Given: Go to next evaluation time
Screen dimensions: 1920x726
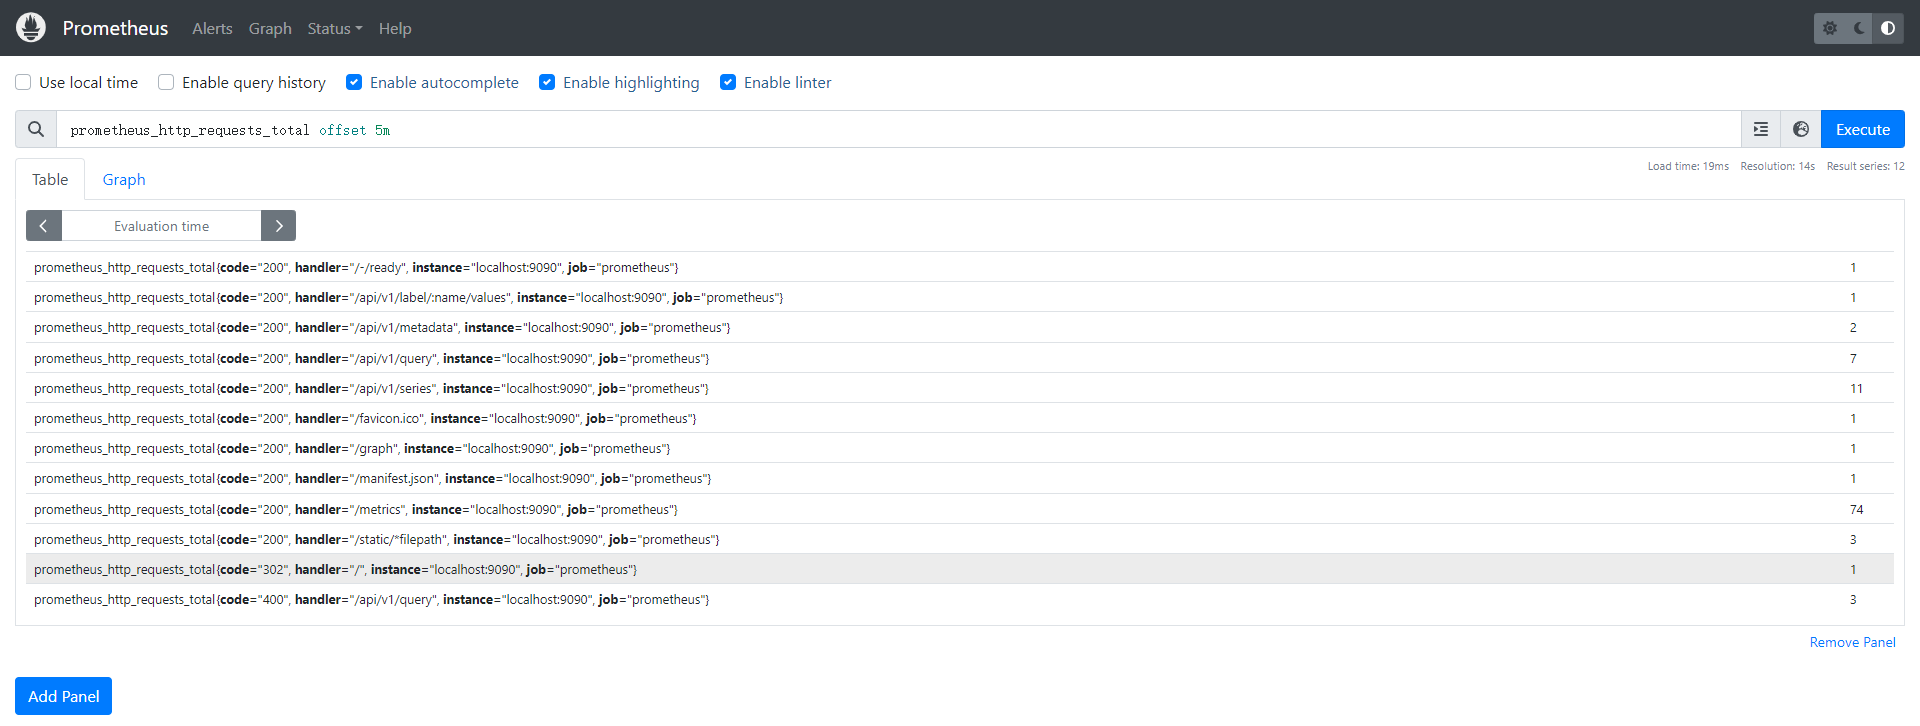Looking at the screenshot, I should [278, 226].
